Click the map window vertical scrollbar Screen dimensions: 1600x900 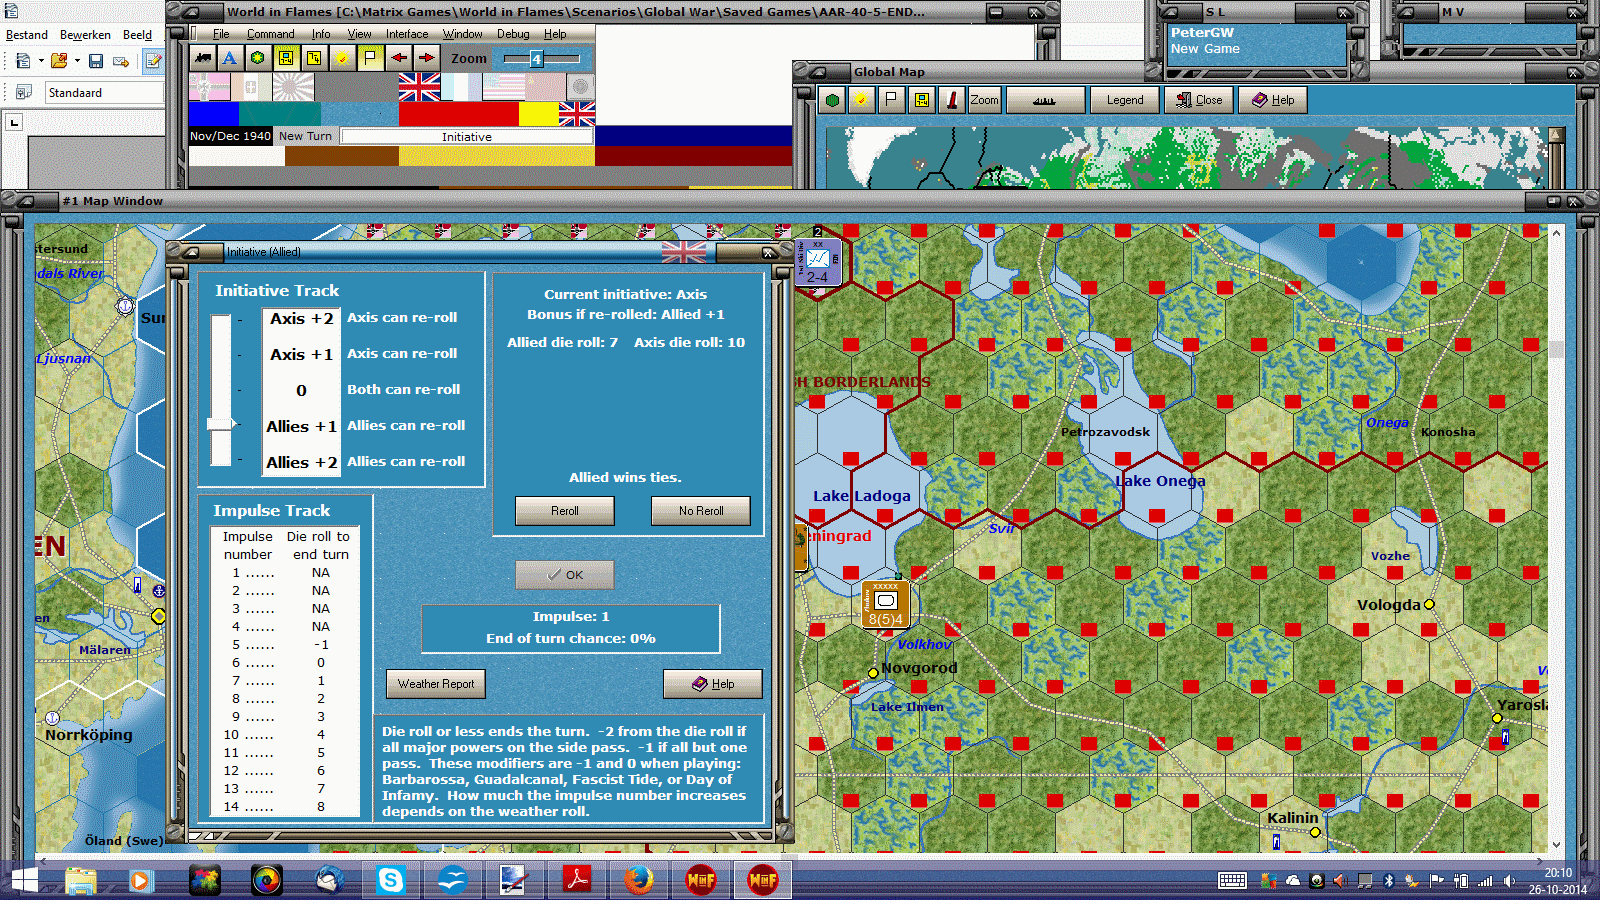[1556, 539]
